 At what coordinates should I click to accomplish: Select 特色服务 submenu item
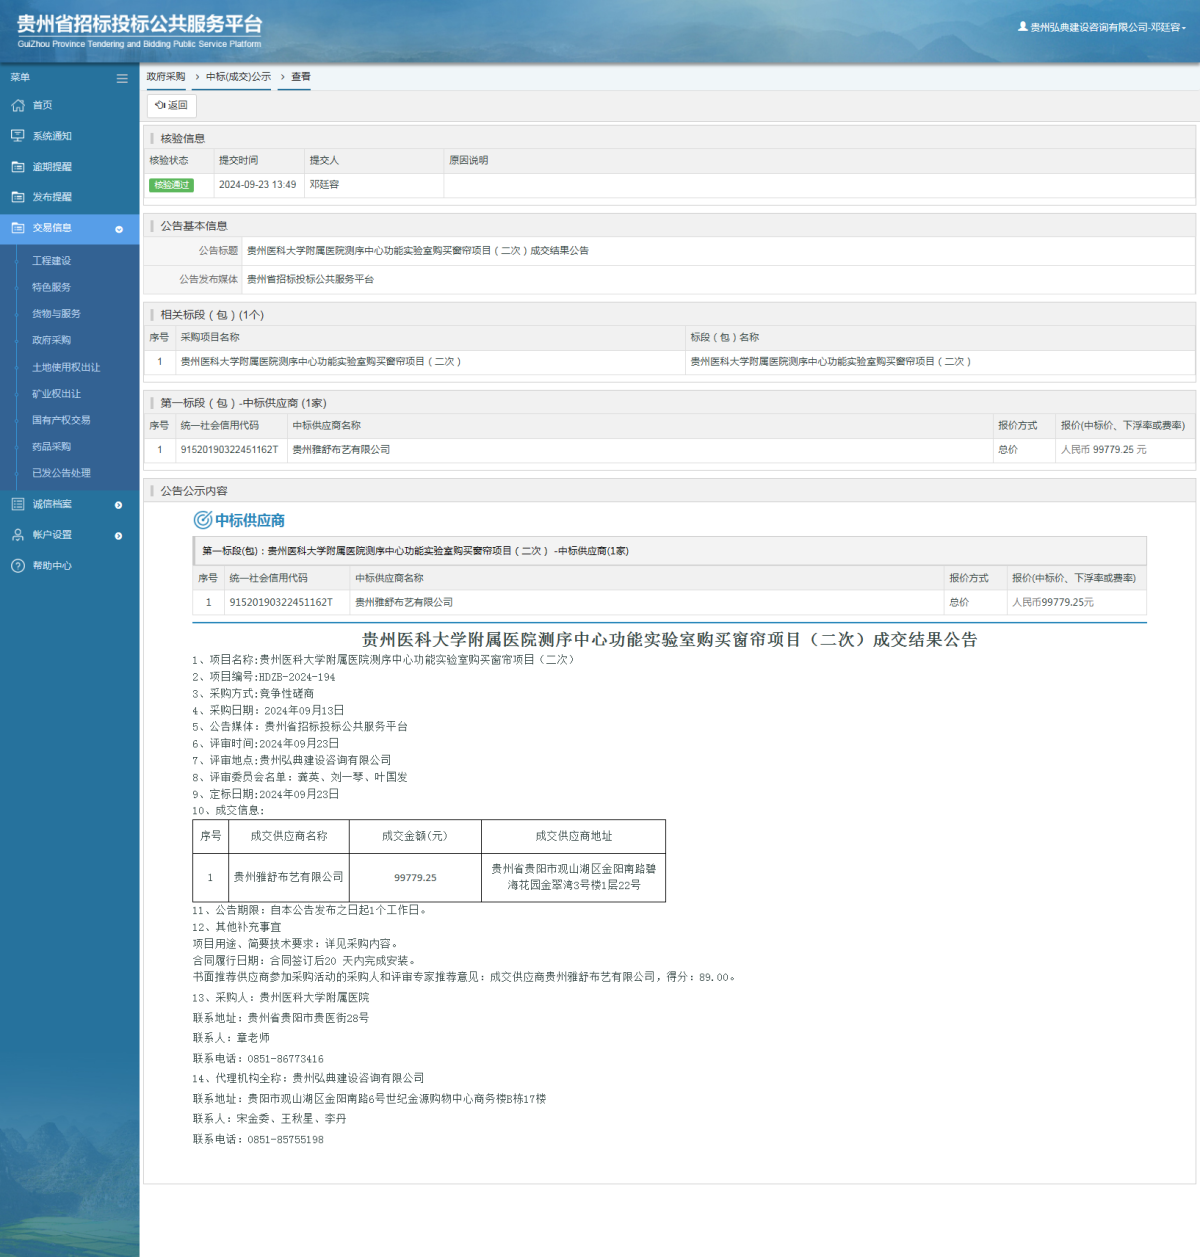pyautogui.click(x=51, y=287)
